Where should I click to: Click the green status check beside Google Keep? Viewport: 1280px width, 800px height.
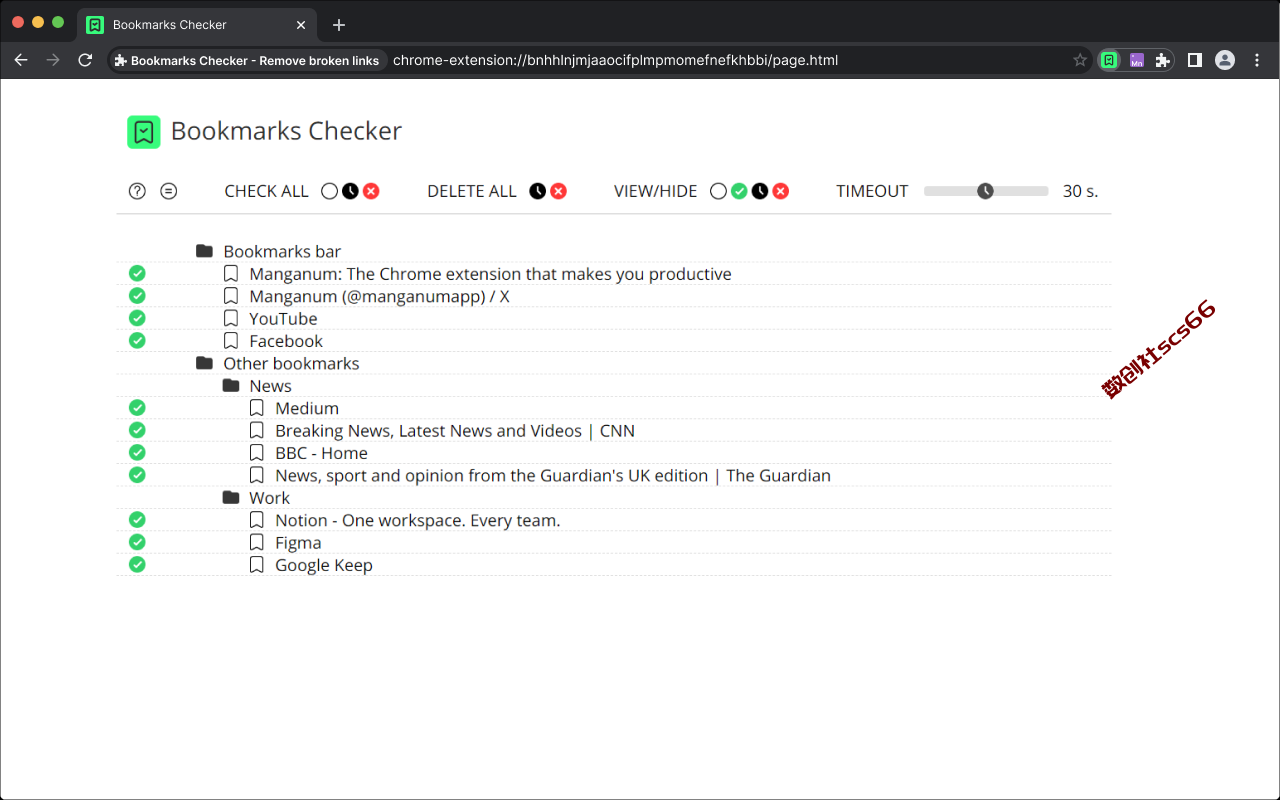[x=137, y=564]
